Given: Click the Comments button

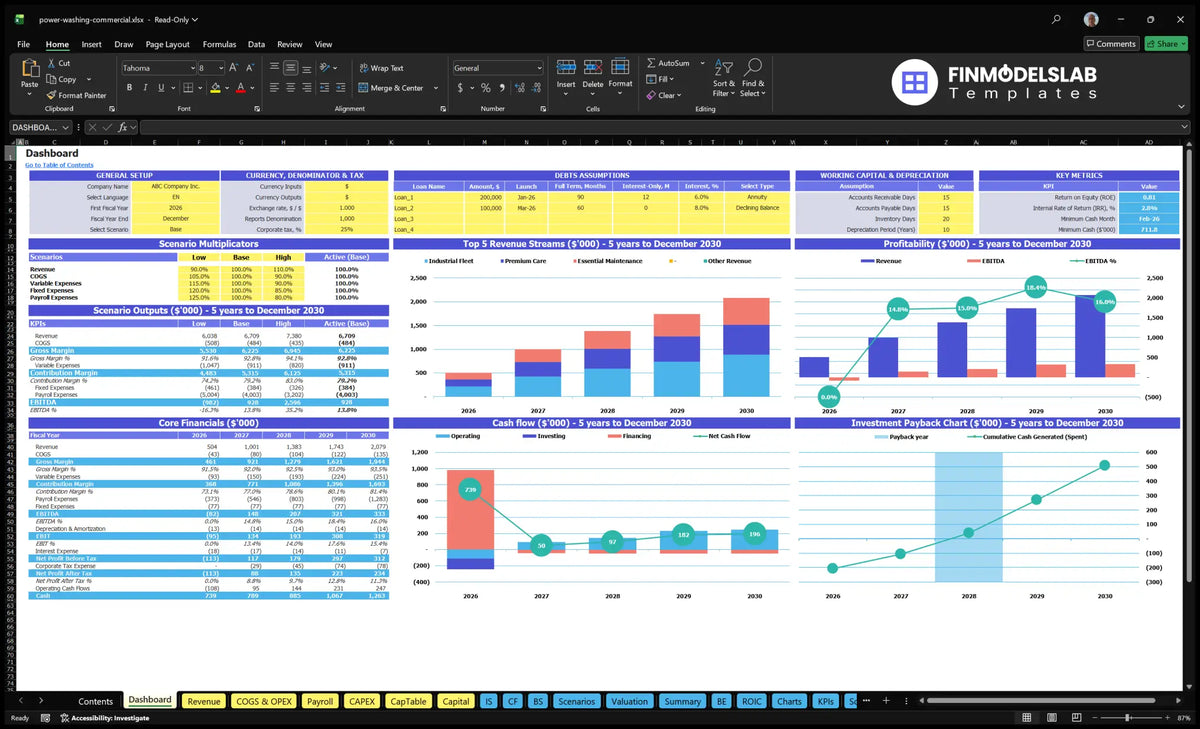Looking at the screenshot, I should coord(1111,44).
